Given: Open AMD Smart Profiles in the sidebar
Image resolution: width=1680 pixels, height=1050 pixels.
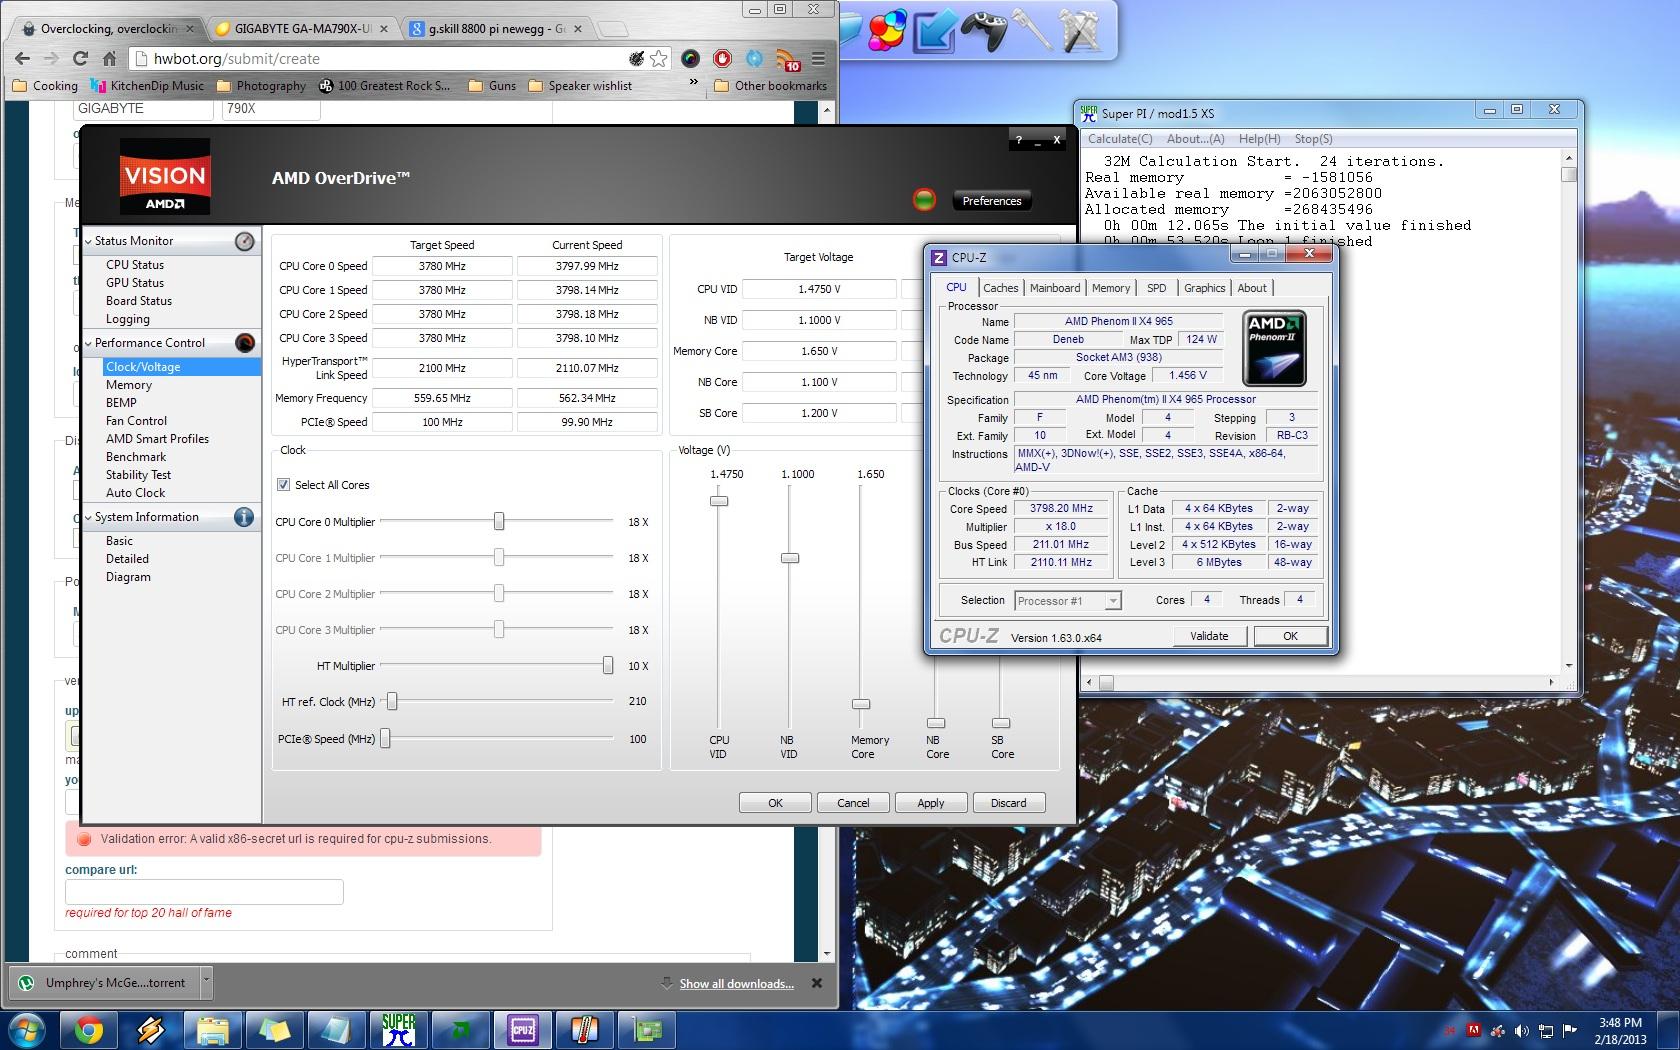Looking at the screenshot, I should (157, 439).
